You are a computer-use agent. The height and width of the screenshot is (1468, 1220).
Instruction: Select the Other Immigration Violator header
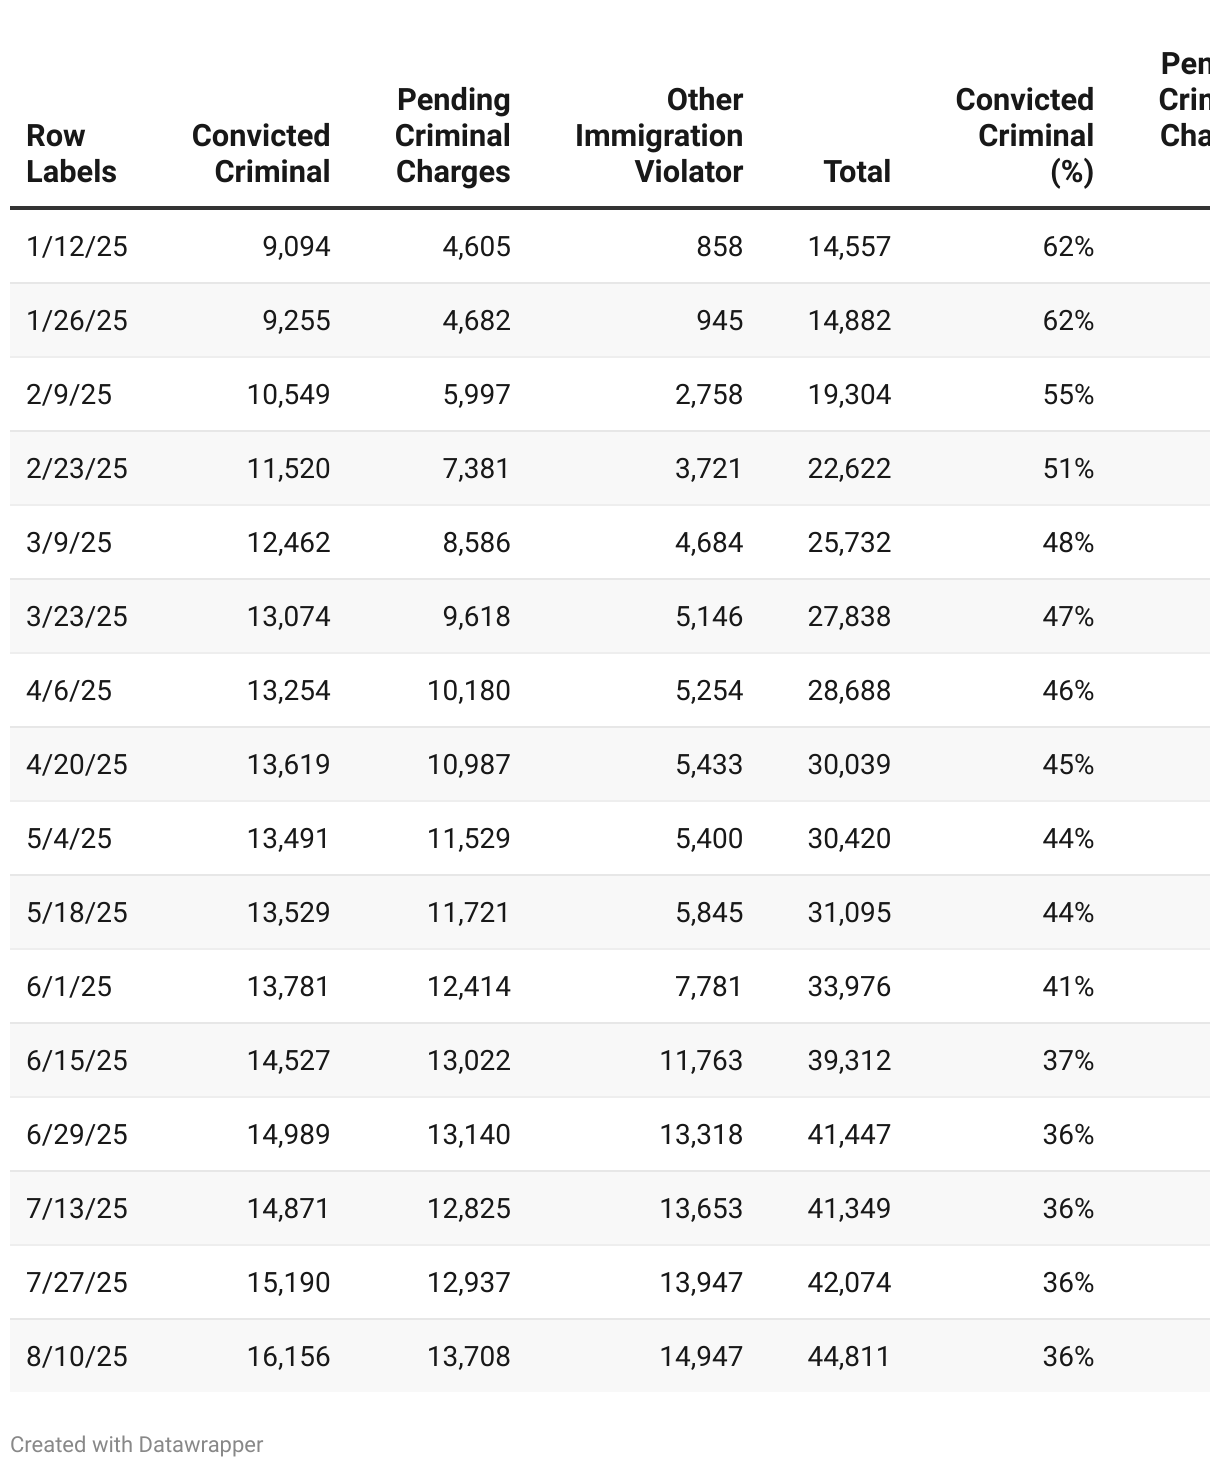(x=658, y=136)
